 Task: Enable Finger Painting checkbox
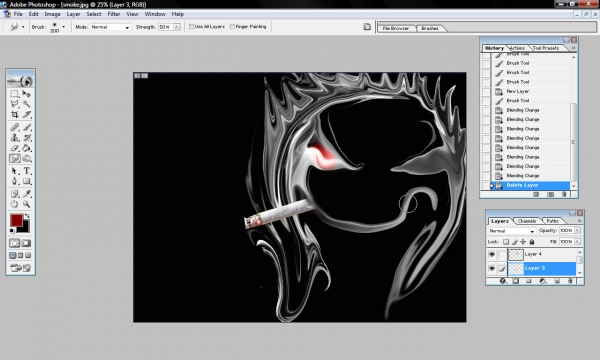click(x=232, y=27)
